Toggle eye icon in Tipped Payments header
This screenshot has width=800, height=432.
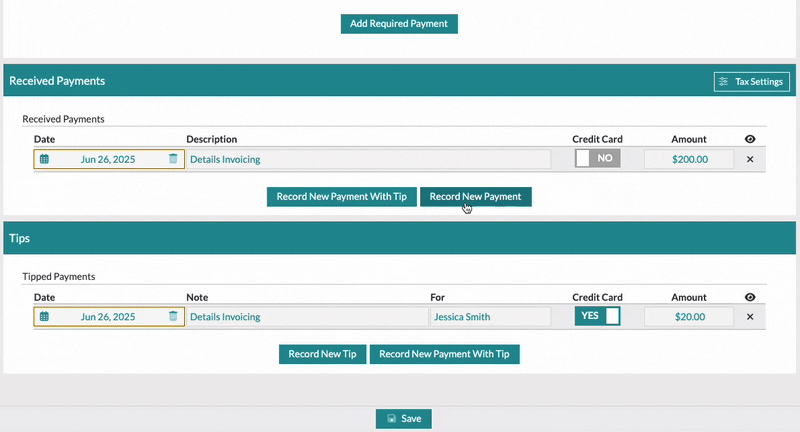pyautogui.click(x=750, y=297)
